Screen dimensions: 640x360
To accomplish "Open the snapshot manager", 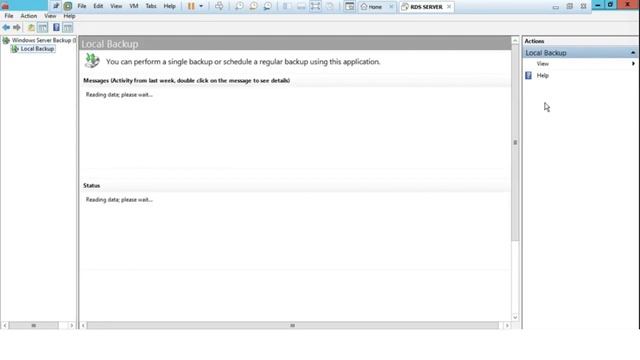I will tap(268, 6).
